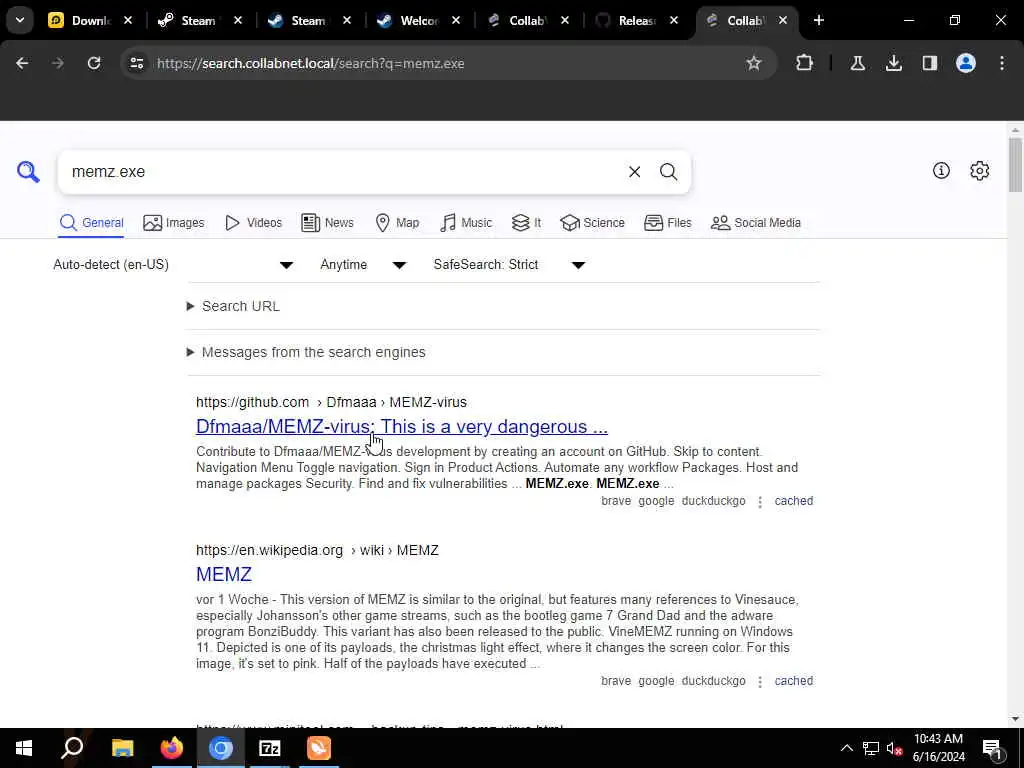Open more options dots on GitHub result
Screen dimensions: 1024x768
click(760, 502)
